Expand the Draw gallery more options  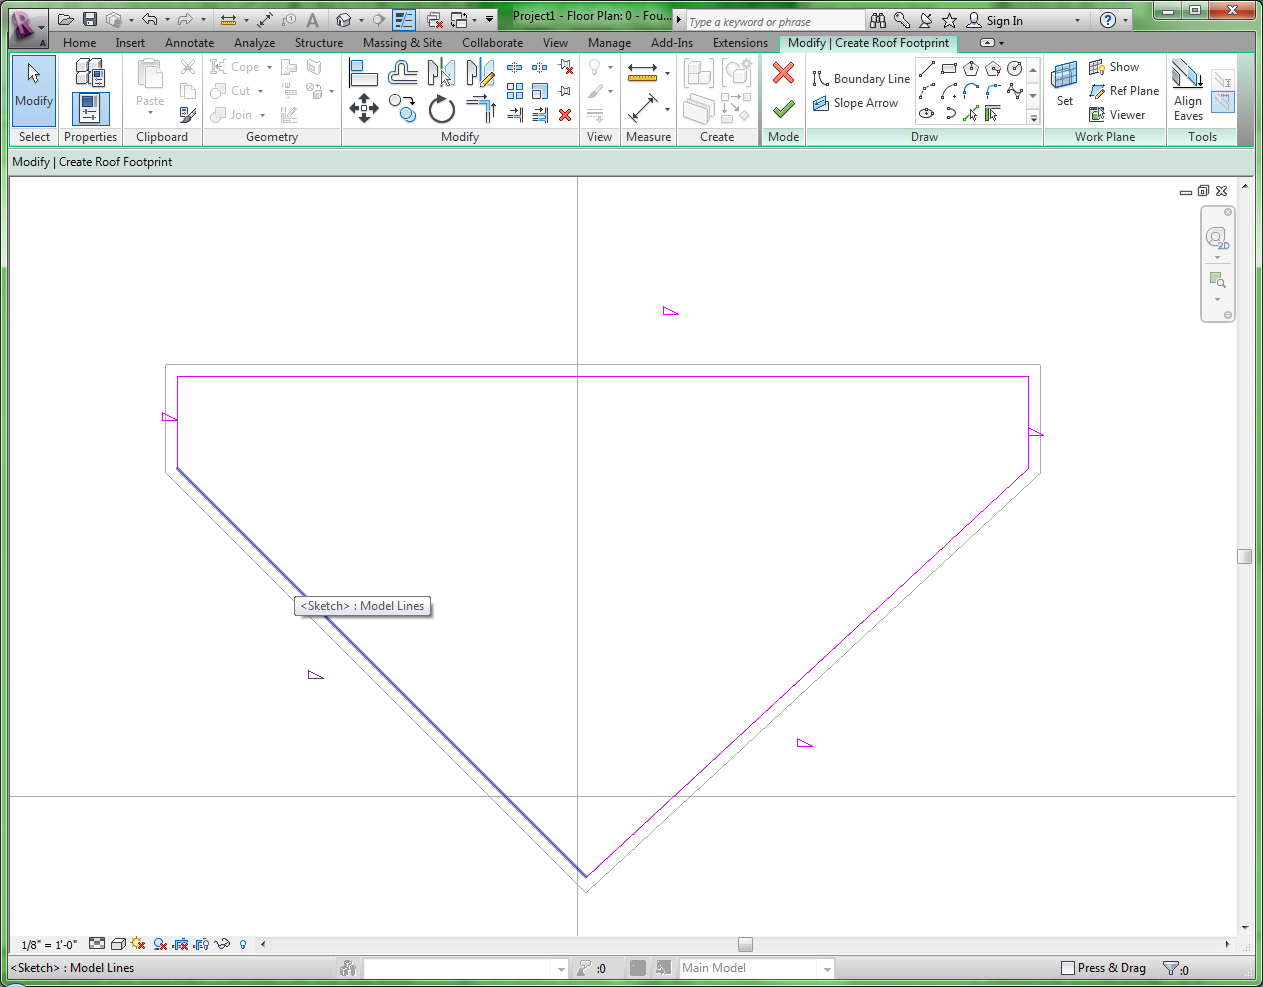(1033, 118)
